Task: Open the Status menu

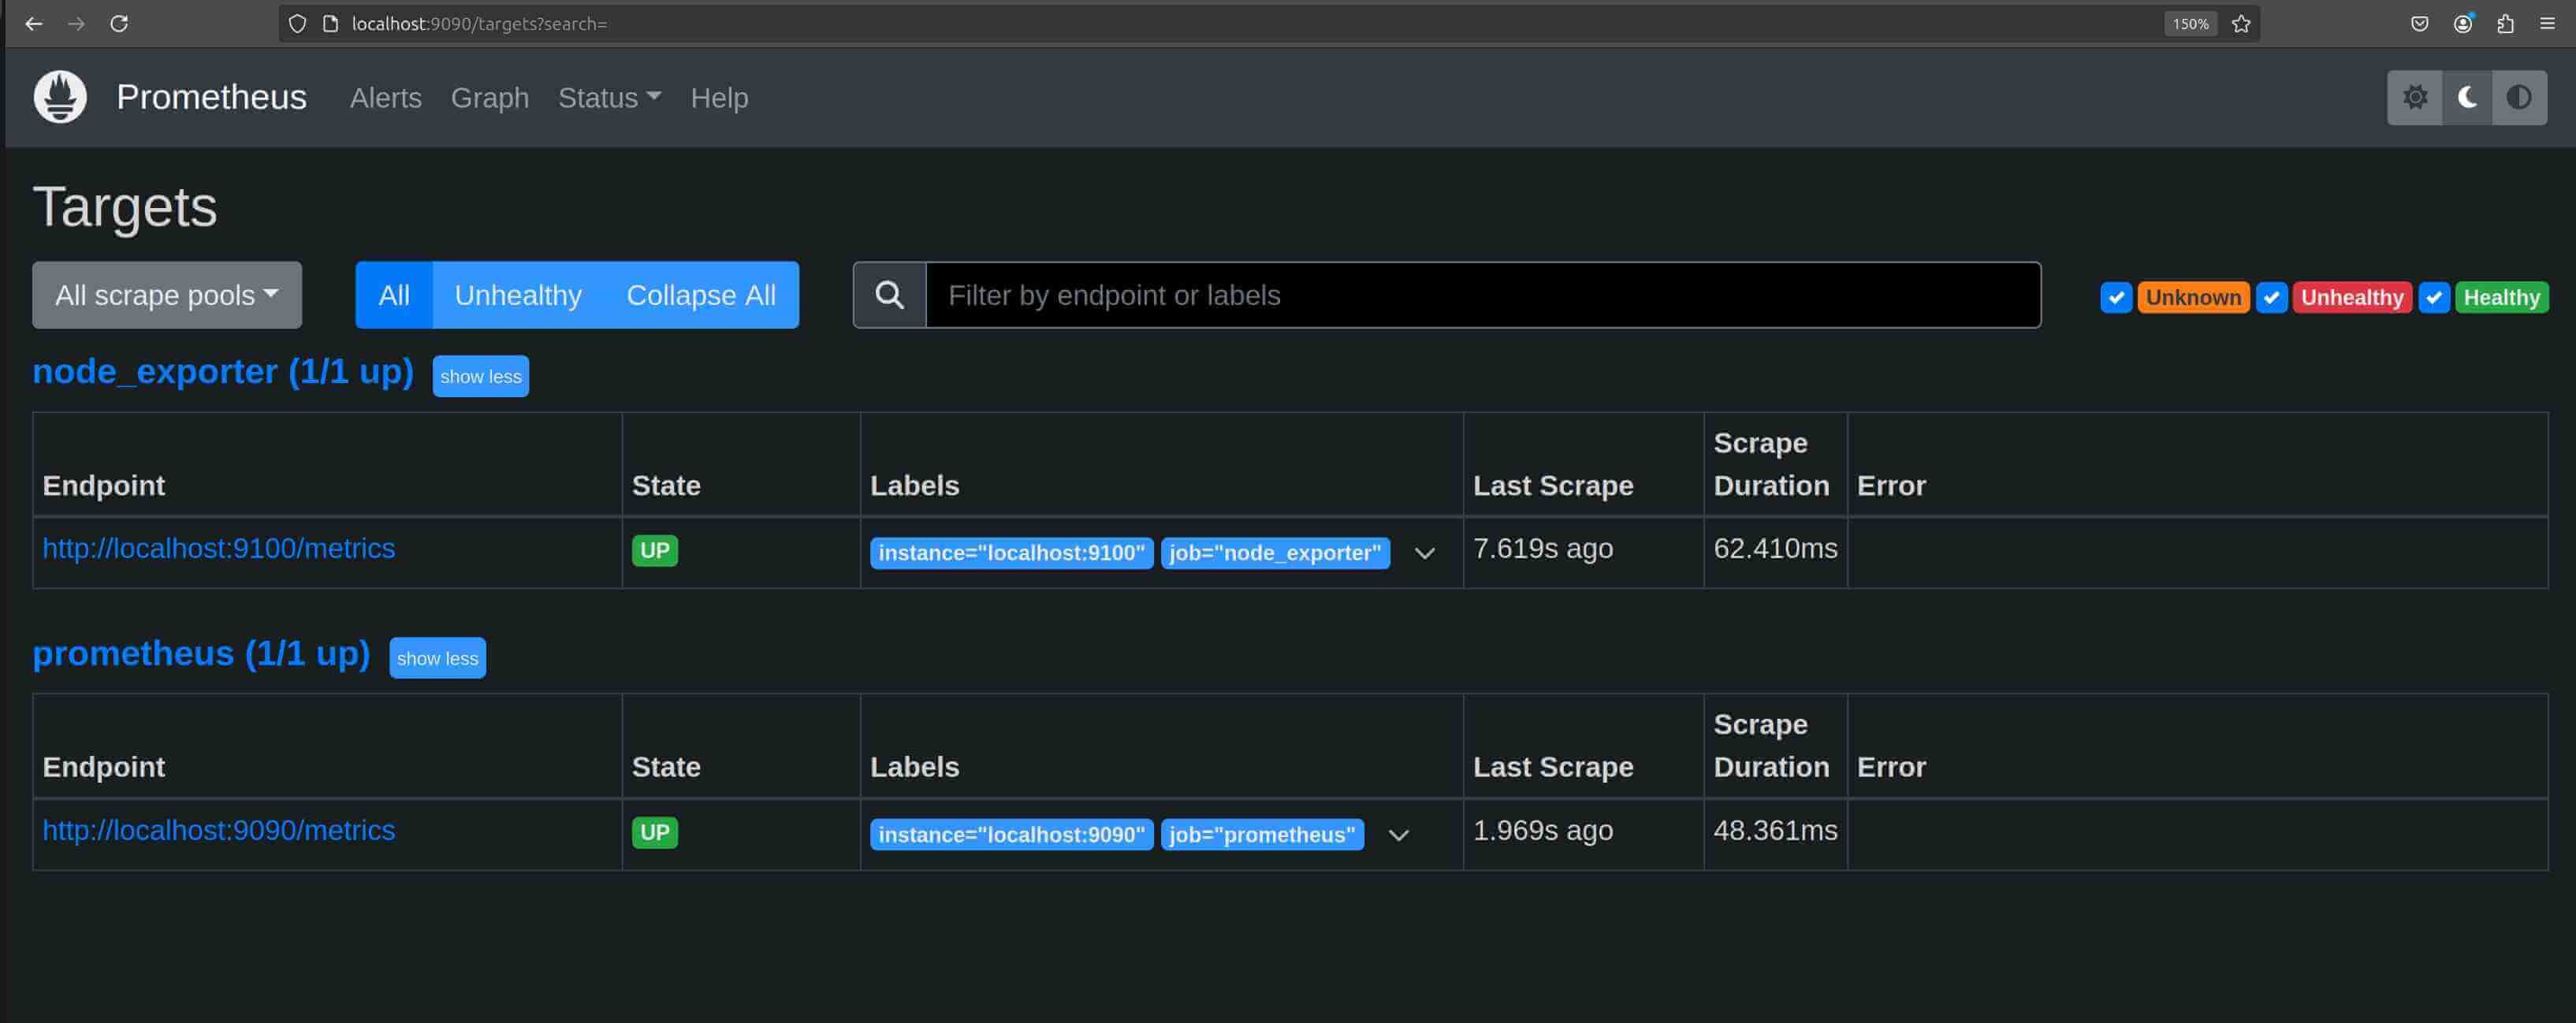Action: 608,97
